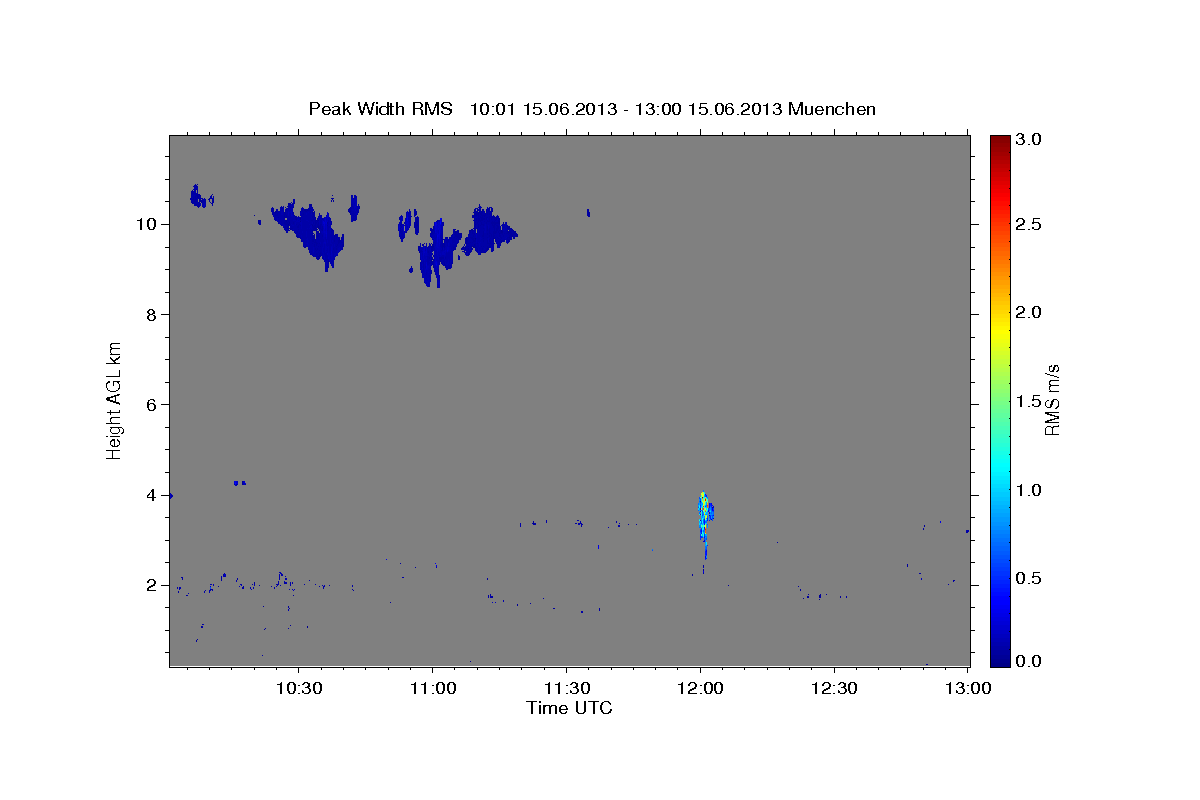This screenshot has height=800, width=1200.
Task: Click the colorbar value 1.5
Action: (1030, 401)
